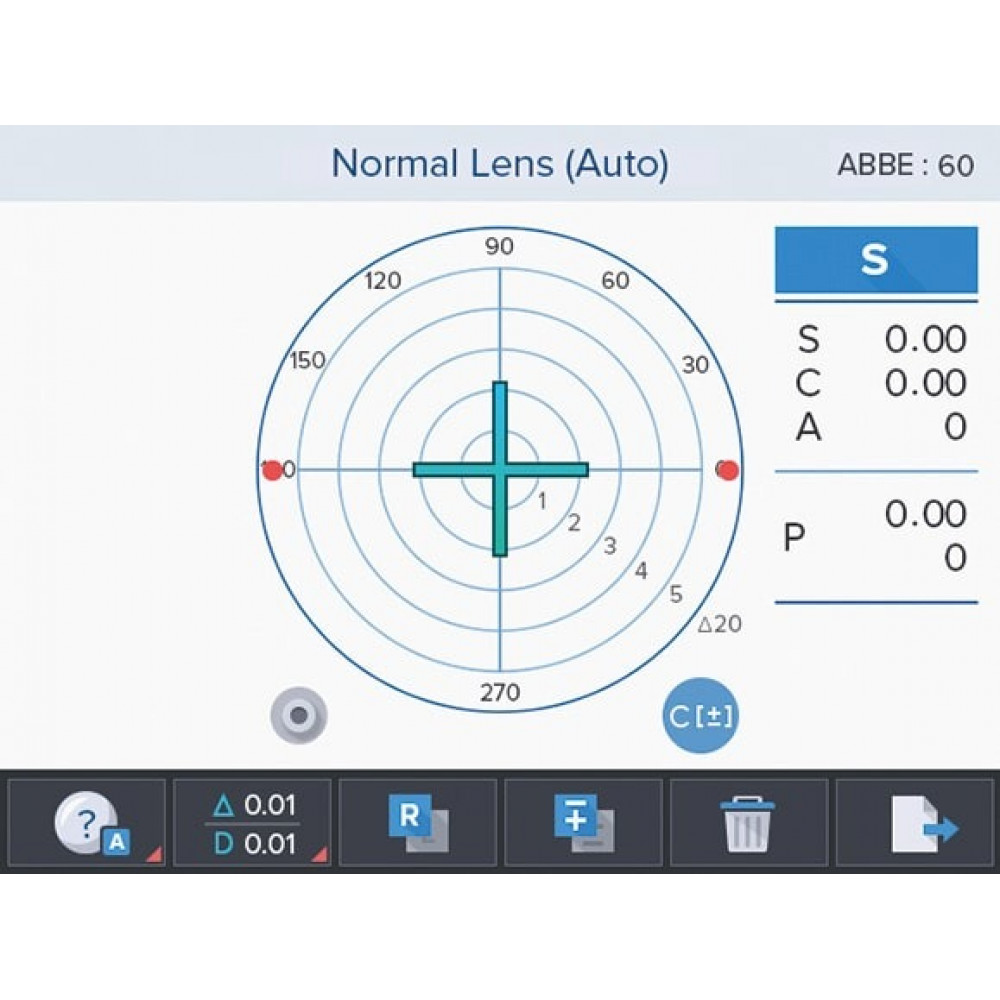Open the Normal Lens (Auto) mode title
1000x1000 pixels.
coord(500,163)
